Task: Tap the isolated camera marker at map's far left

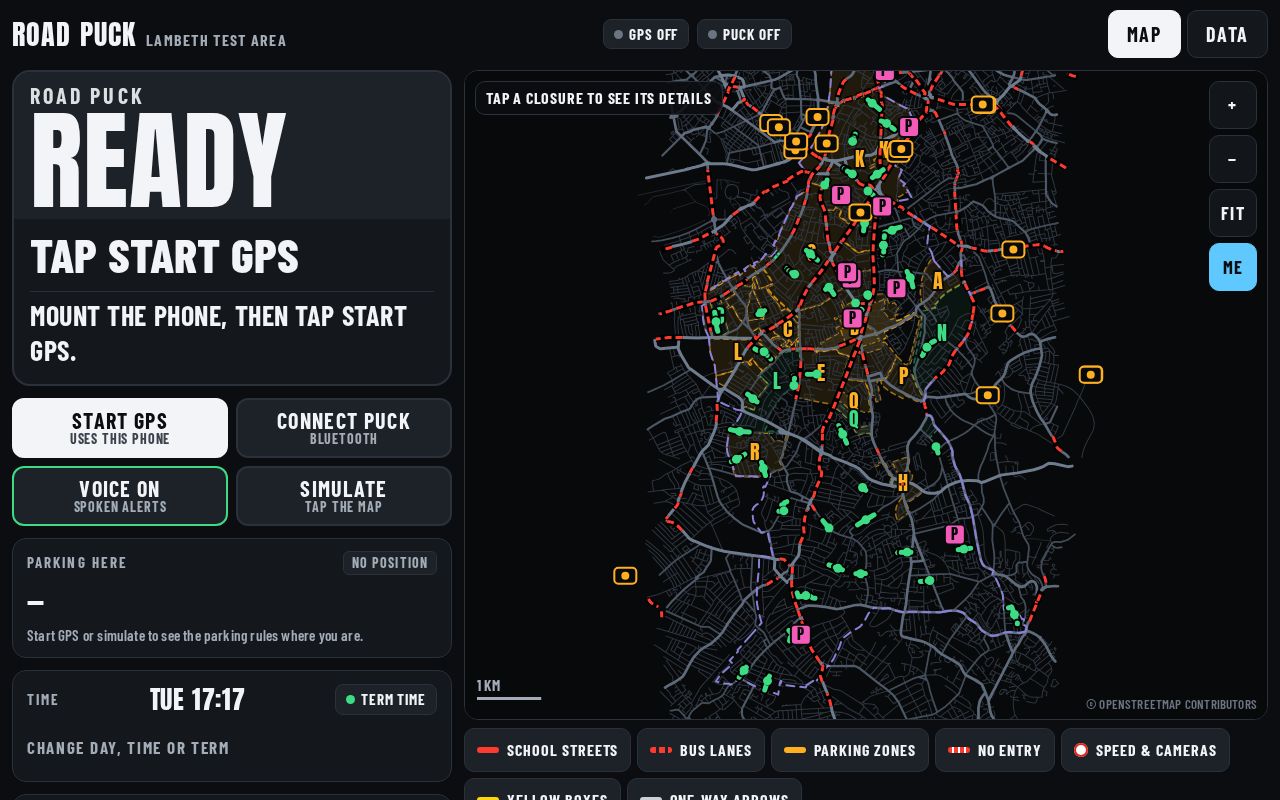Action: 625,576
